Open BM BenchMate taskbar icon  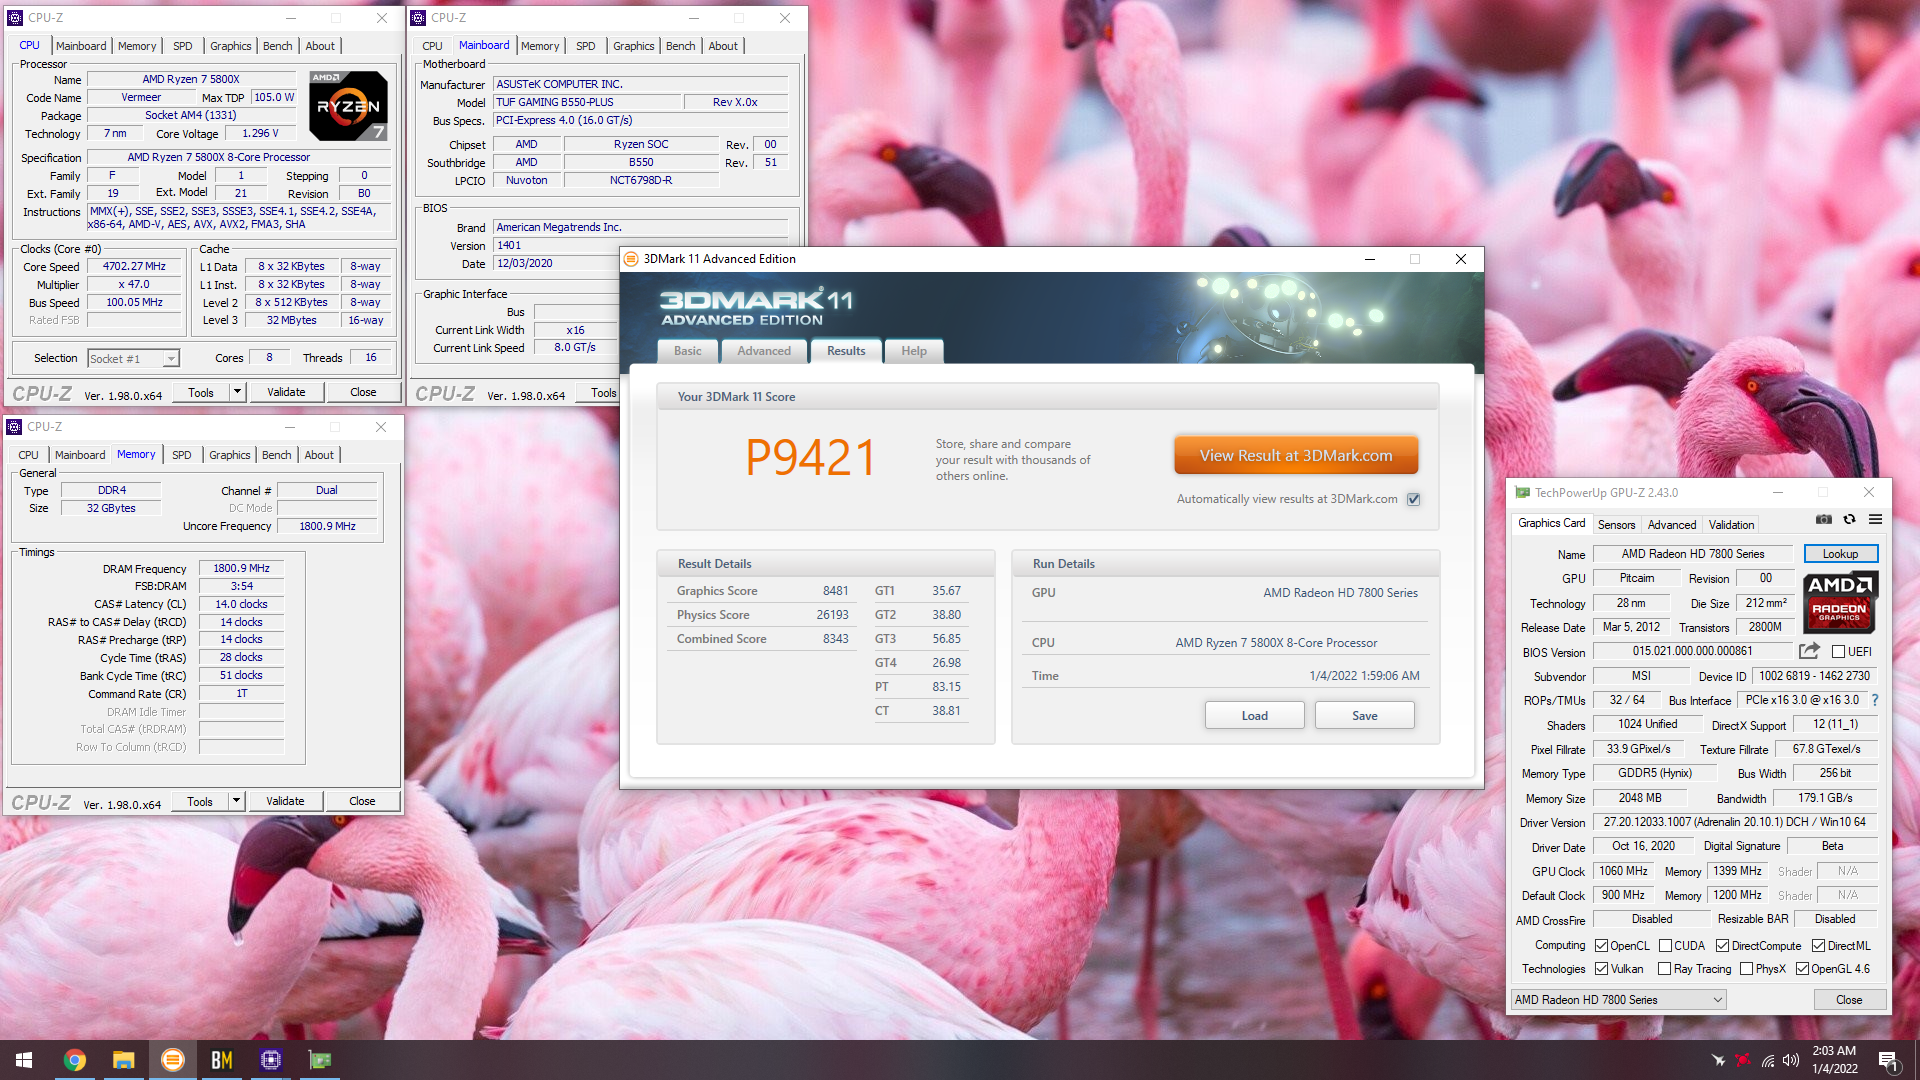pos(221,1060)
